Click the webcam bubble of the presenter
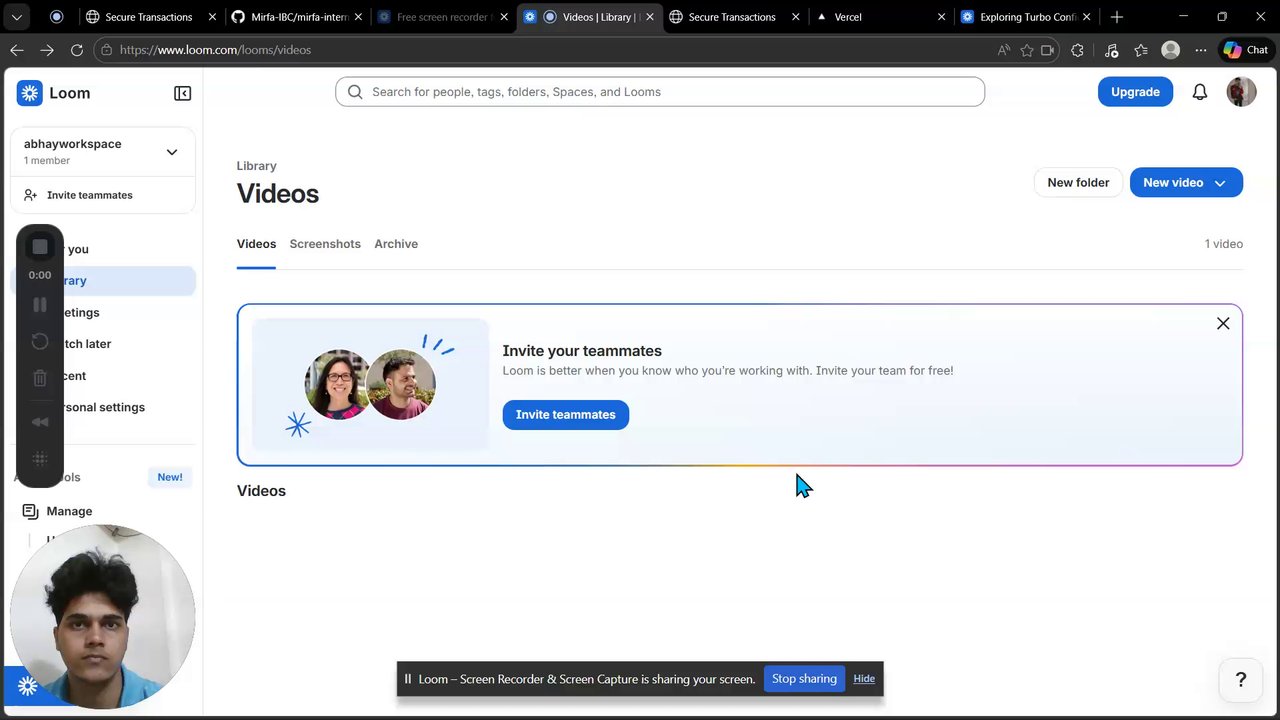This screenshot has height=720, width=1280. tap(102, 617)
